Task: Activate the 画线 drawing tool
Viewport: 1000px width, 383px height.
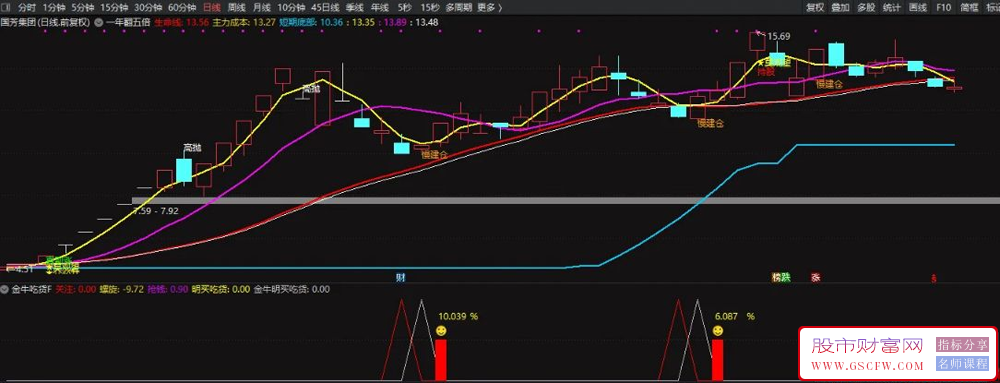Action: 917,8
